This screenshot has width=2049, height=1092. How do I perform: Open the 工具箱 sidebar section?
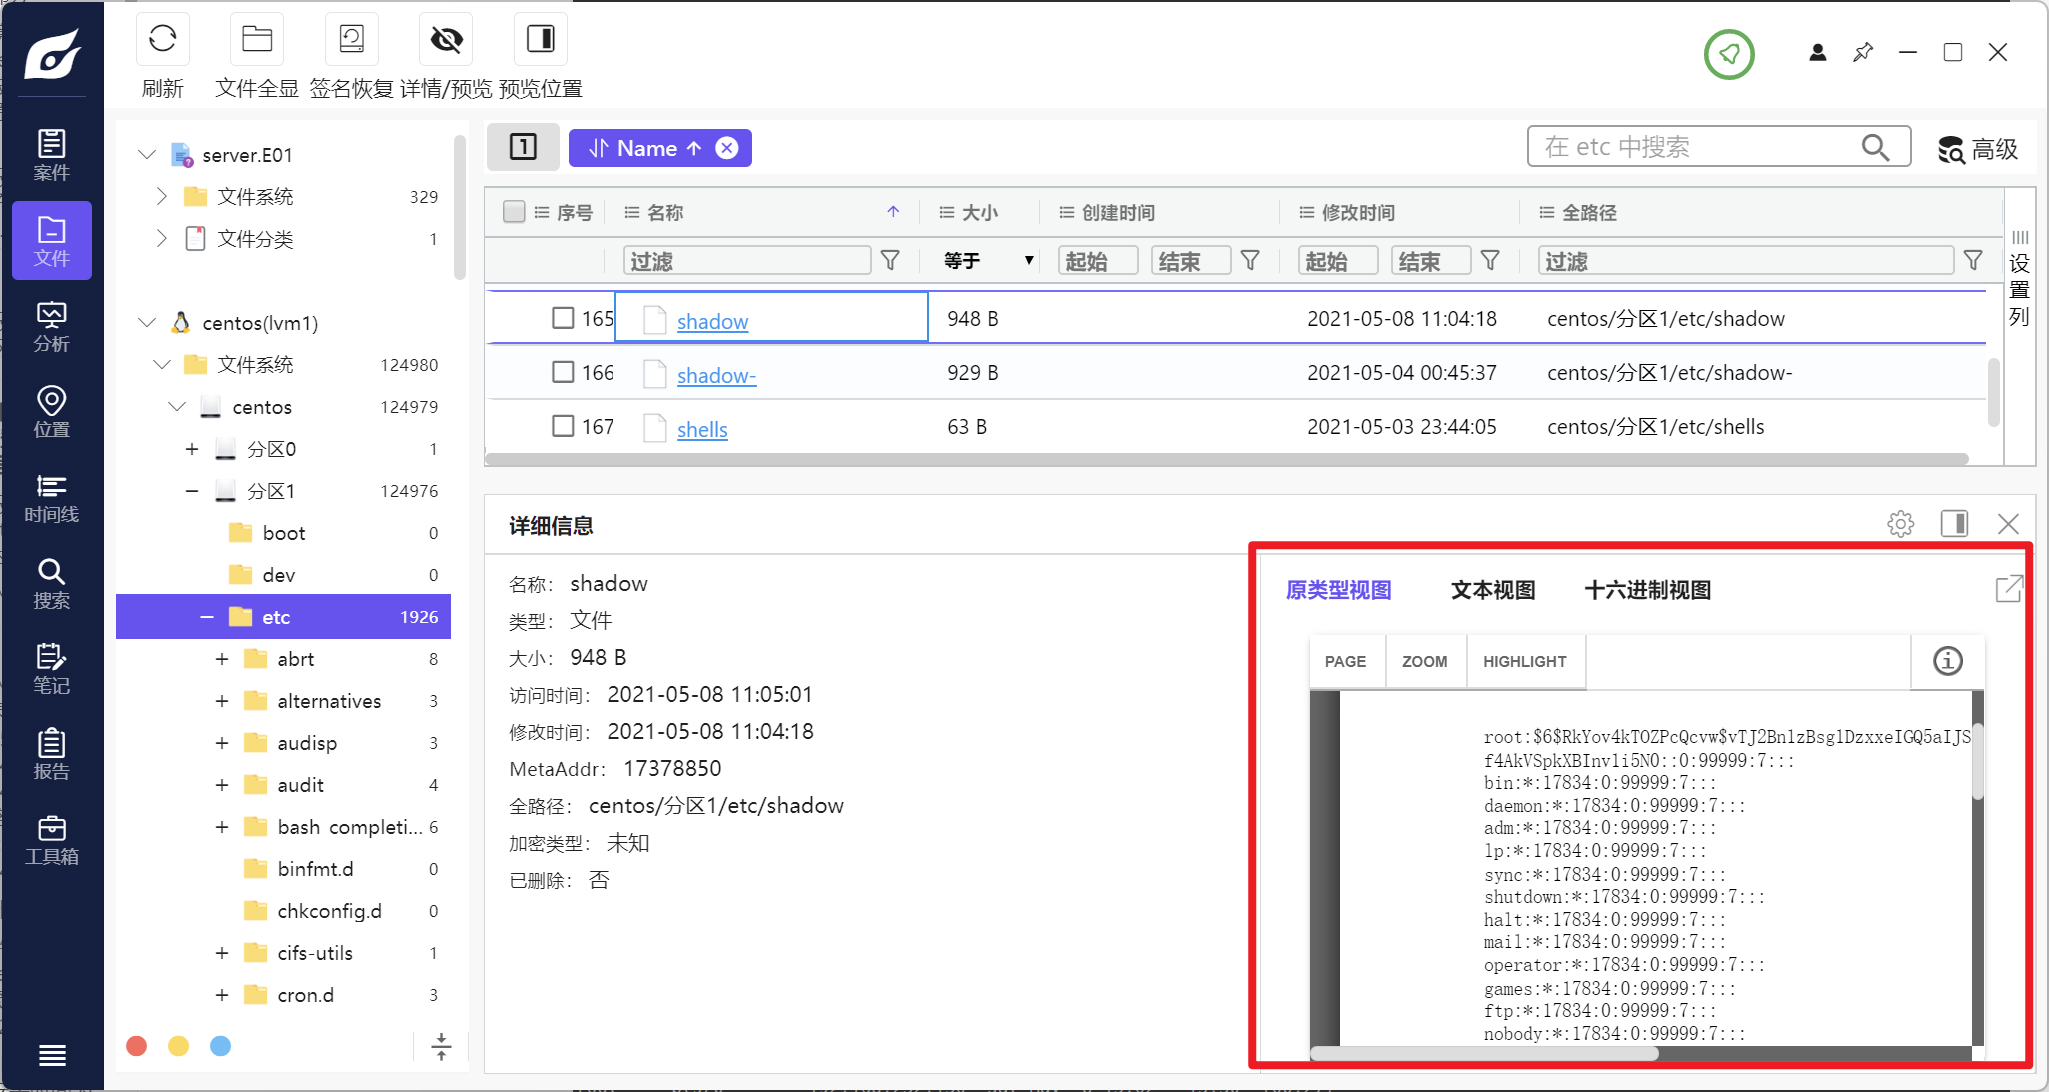pyautogui.click(x=52, y=840)
